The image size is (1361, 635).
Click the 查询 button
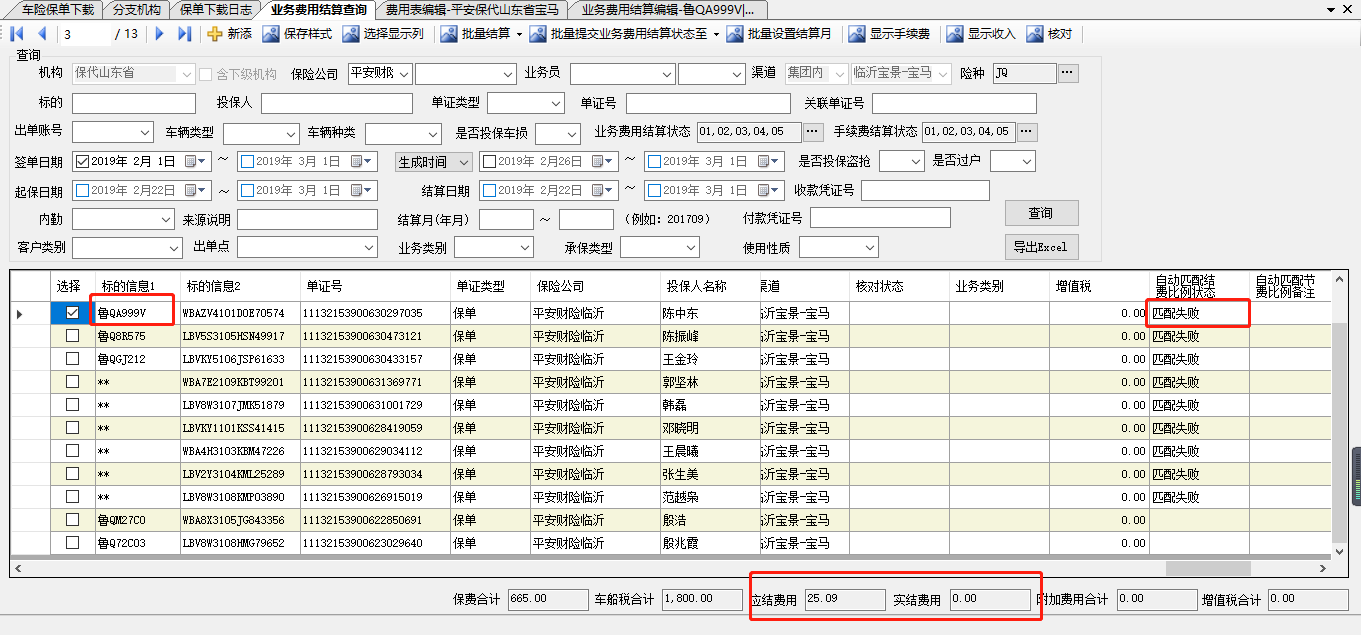click(x=1041, y=213)
